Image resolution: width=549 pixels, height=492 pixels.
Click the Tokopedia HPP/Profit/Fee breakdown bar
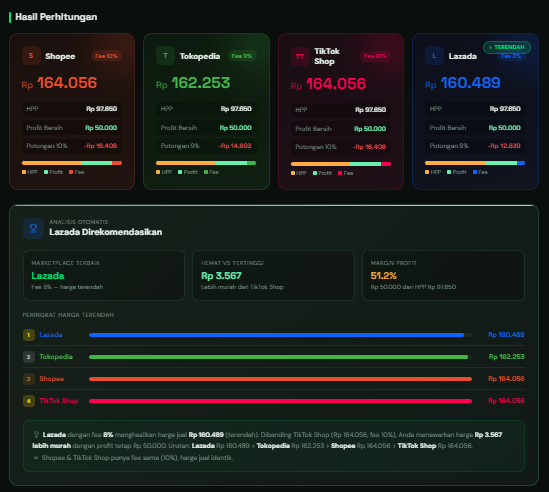pyautogui.click(x=206, y=163)
